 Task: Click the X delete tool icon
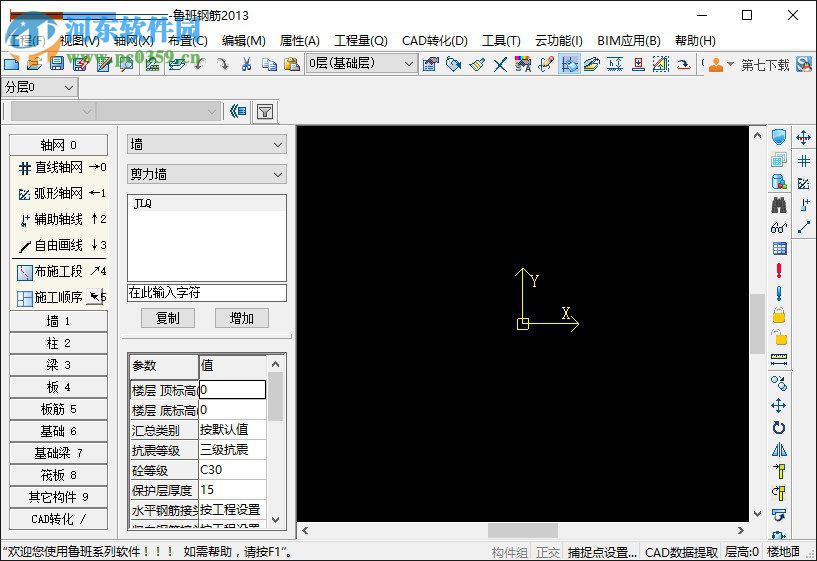pos(500,64)
